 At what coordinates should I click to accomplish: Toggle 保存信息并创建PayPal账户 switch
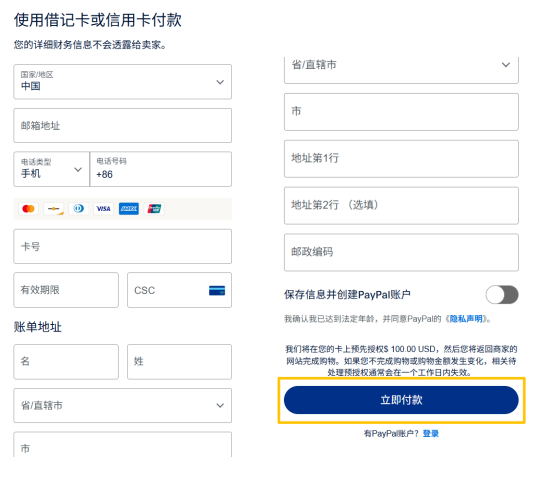point(502,295)
